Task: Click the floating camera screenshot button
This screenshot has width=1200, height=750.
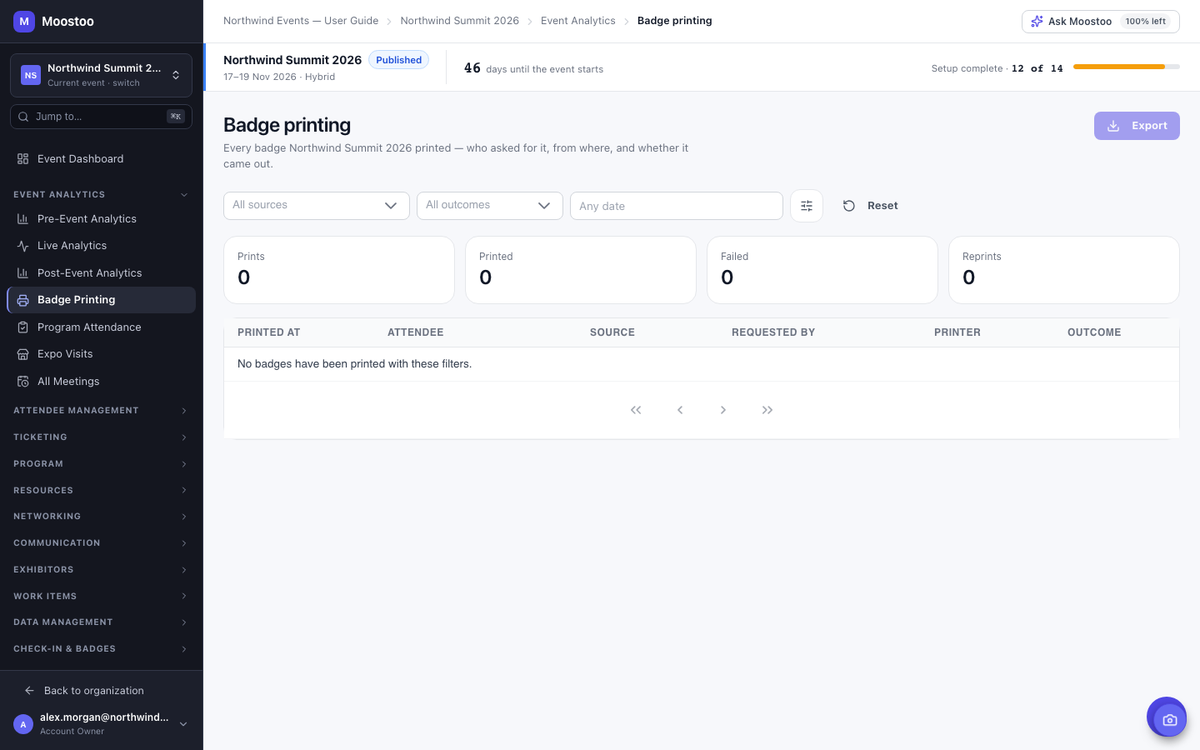Action: pyautogui.click(x=1166, y=718)
